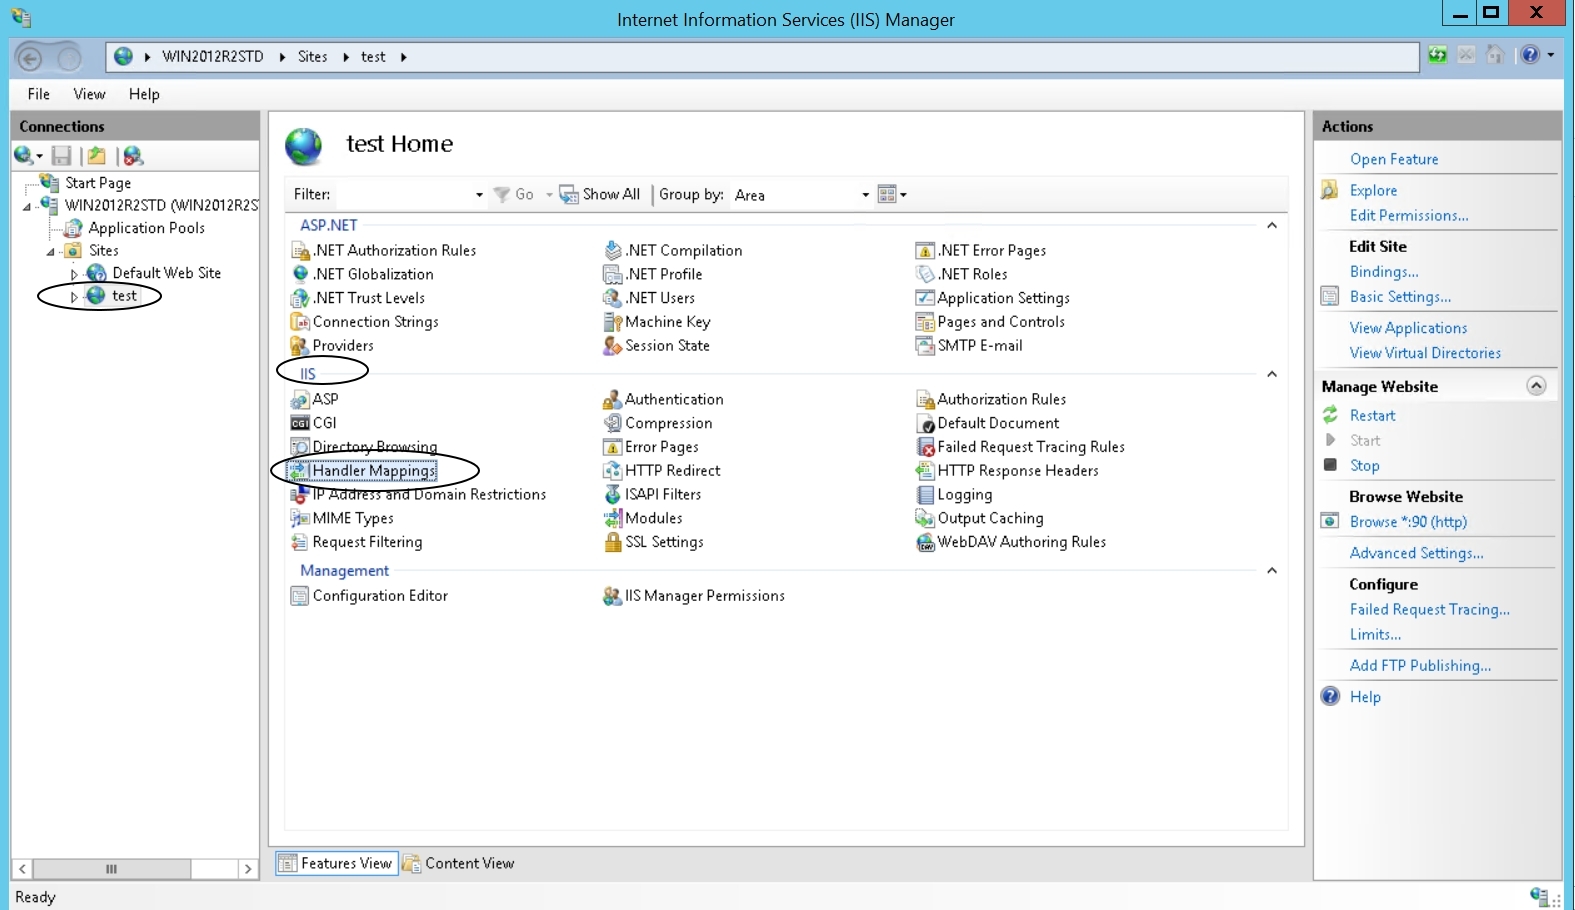Viewport: 1575px width, 910px height.
Task: Click the Edit Permissions link
Action: pos(1409,216)
